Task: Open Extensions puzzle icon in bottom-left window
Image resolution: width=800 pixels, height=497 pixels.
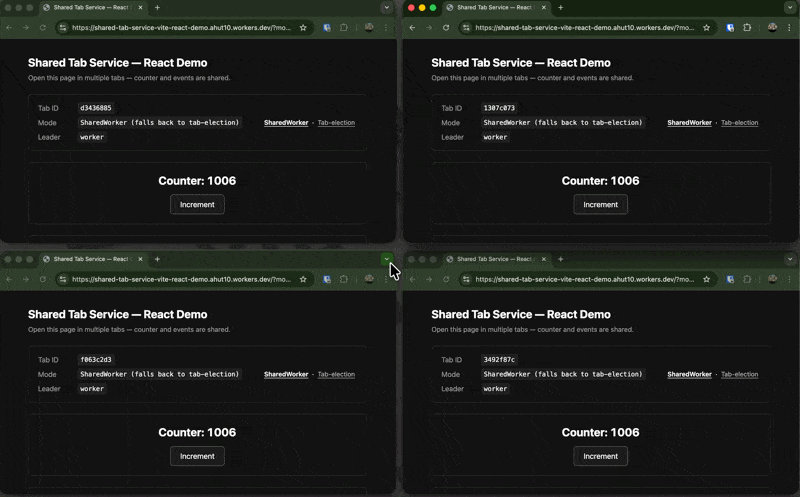Action: tap(344, 279)
